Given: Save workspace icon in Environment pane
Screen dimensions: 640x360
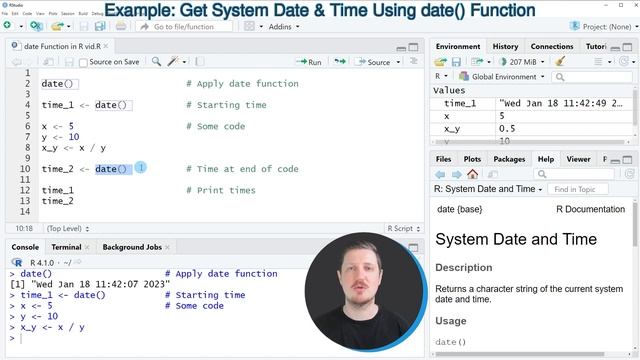Looking at the screenshot, I should click(456, 62).
